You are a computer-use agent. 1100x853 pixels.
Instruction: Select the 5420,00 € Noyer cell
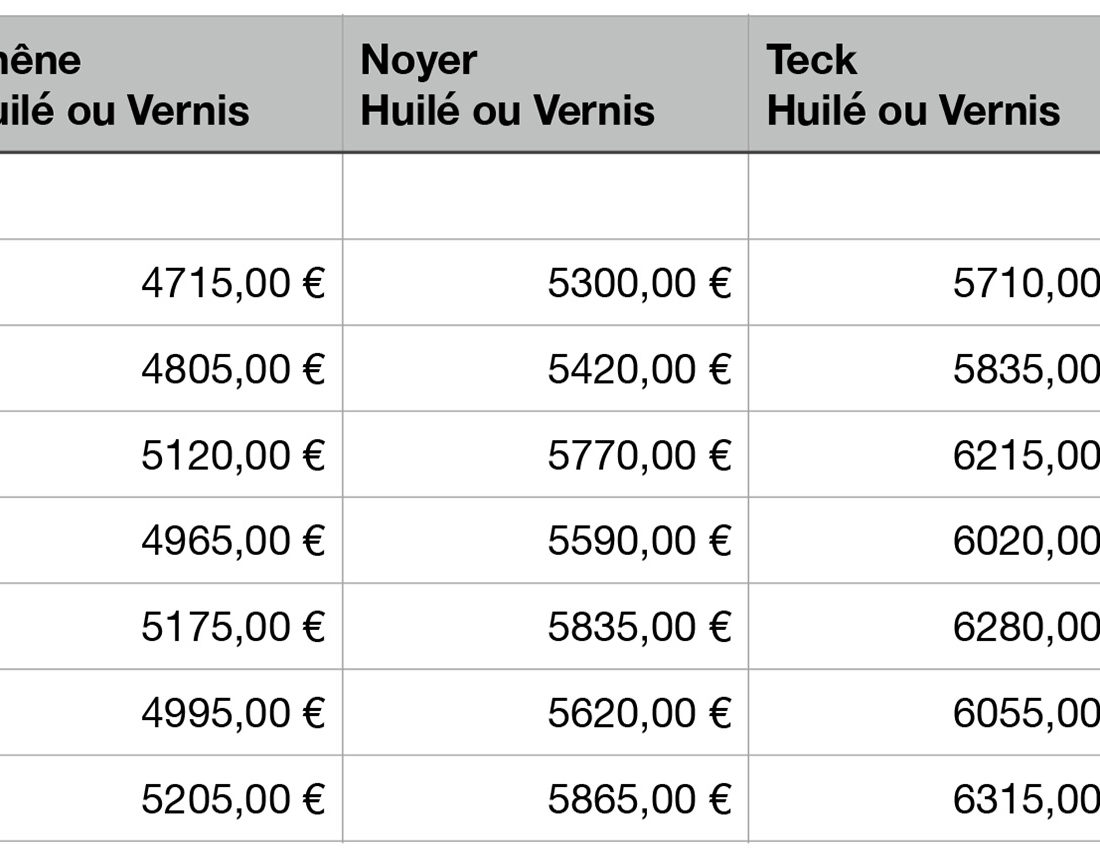click(639, 369)
